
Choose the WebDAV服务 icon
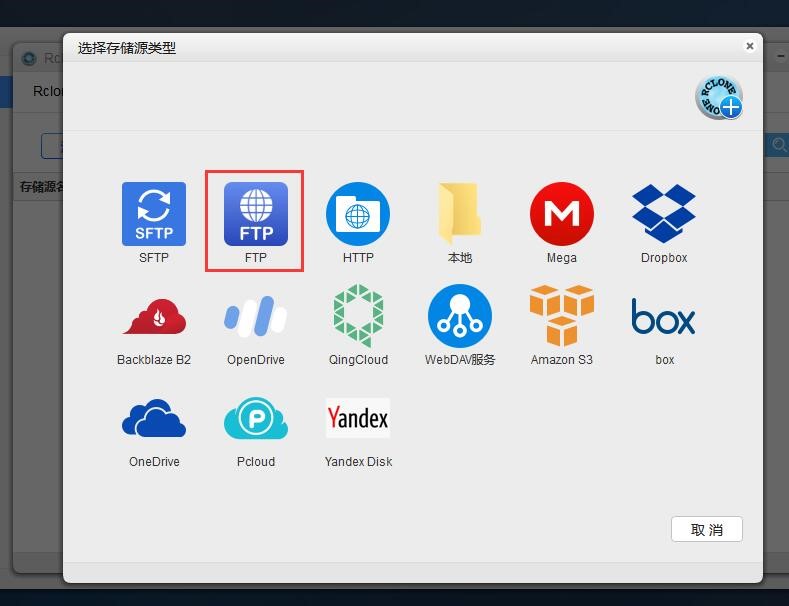pyautogui.click(x=459, y=316)
